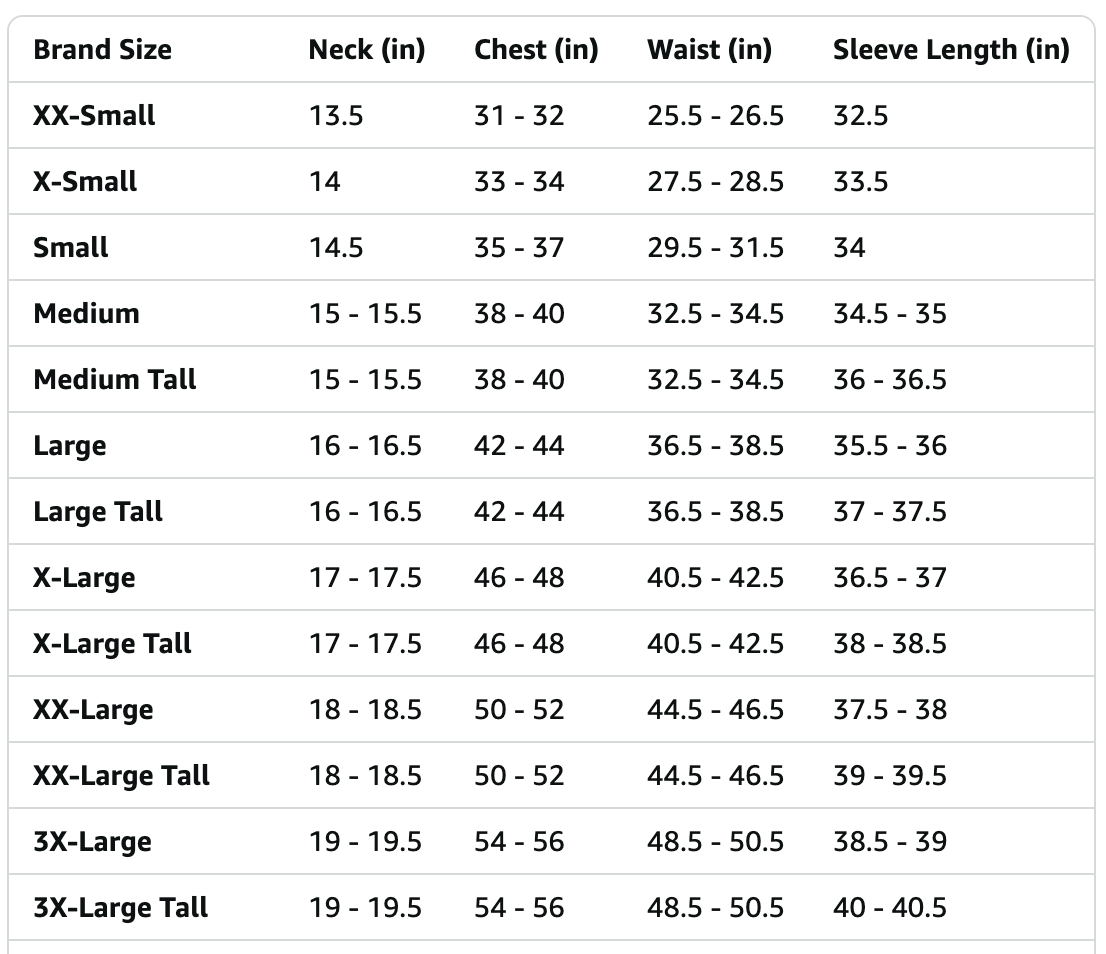Screen dimensions: 1106x954
Task: Click the Medium size label
Action: pyautogui.click(x=86, y=313)
